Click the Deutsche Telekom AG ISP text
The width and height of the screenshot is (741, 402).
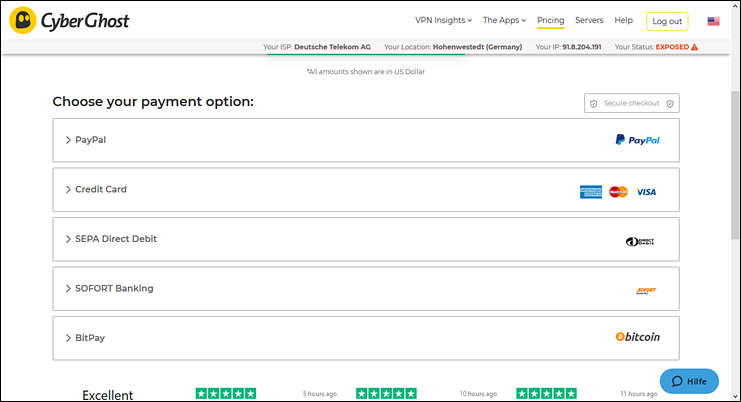point(332,47)
